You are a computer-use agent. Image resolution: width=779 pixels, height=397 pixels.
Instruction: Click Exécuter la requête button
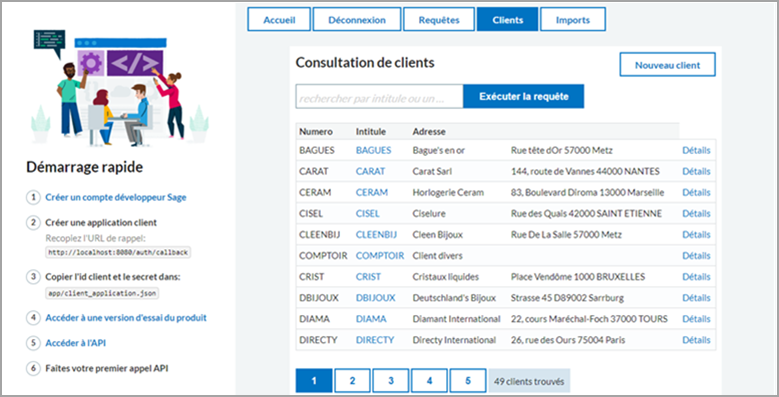pos(524,96)
